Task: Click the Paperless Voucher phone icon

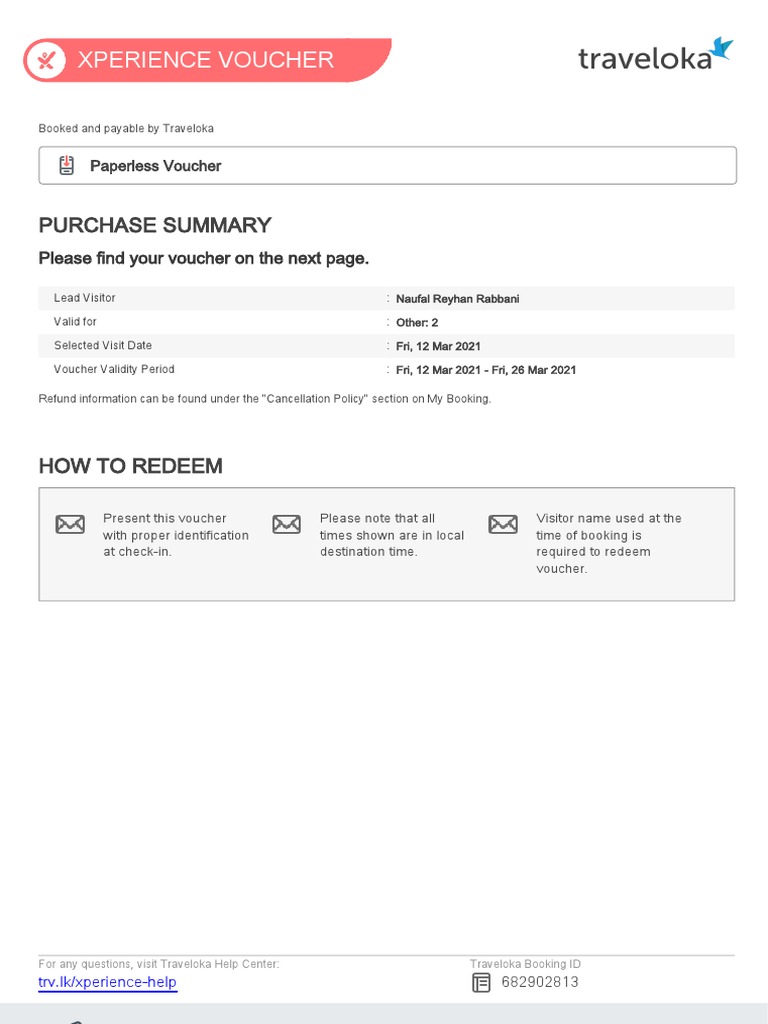Action: click(x=67, y=165)
